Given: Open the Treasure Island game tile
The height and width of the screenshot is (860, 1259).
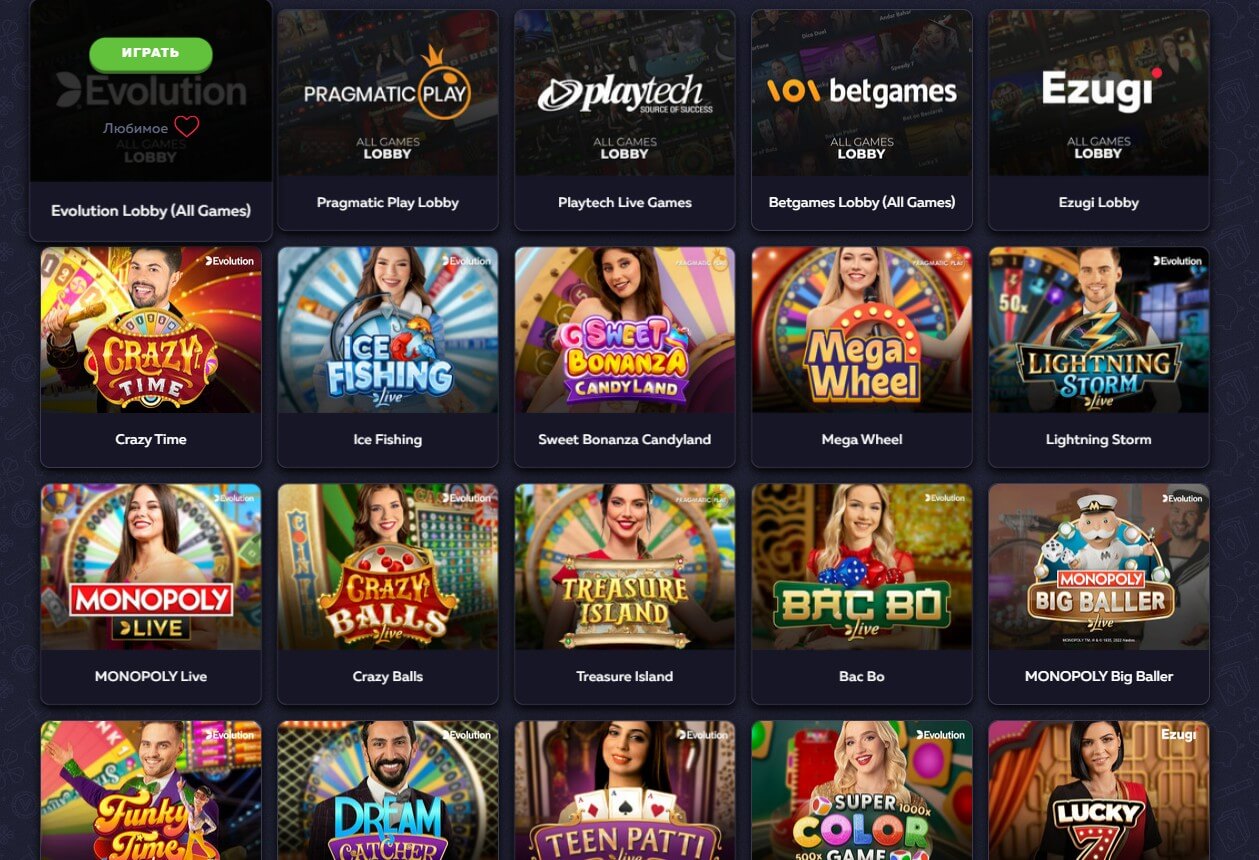Looking at the screenshot, I should [624, 594].
